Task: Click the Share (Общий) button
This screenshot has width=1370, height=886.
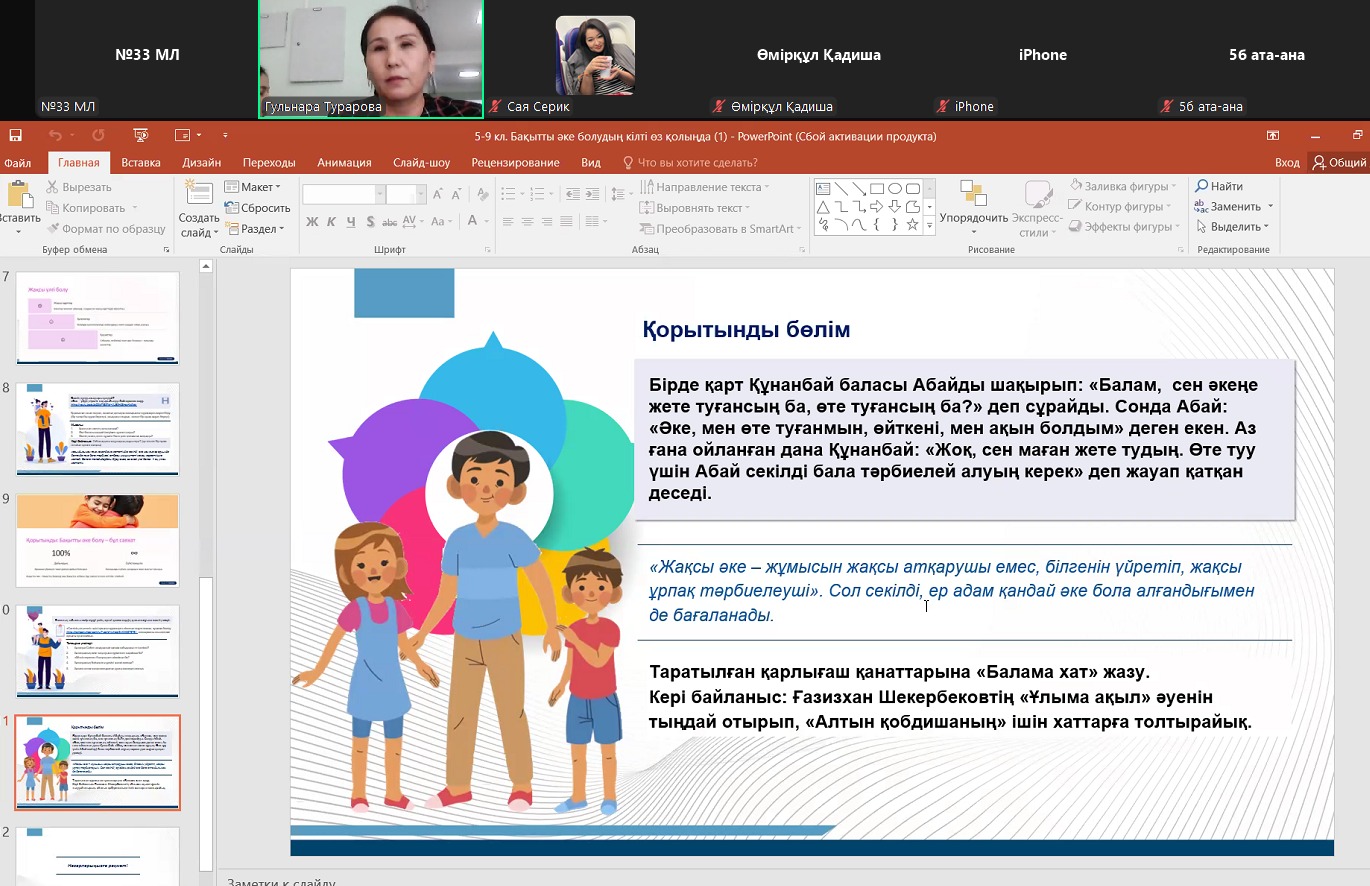Action: point(1339,163)
